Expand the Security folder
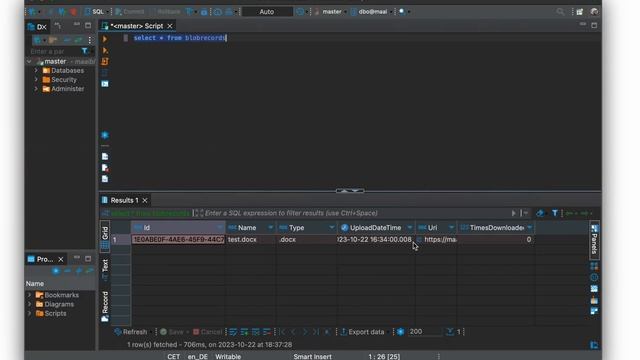 36,80
